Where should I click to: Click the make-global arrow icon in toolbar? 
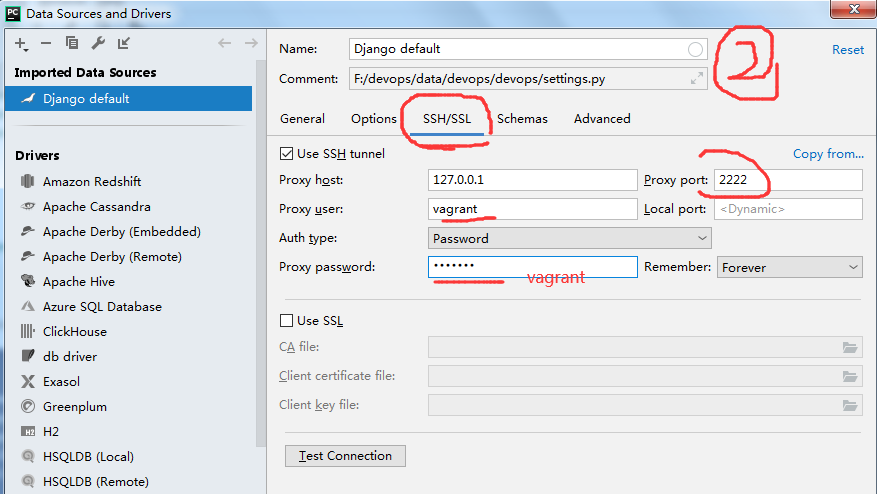pos(124,43)
